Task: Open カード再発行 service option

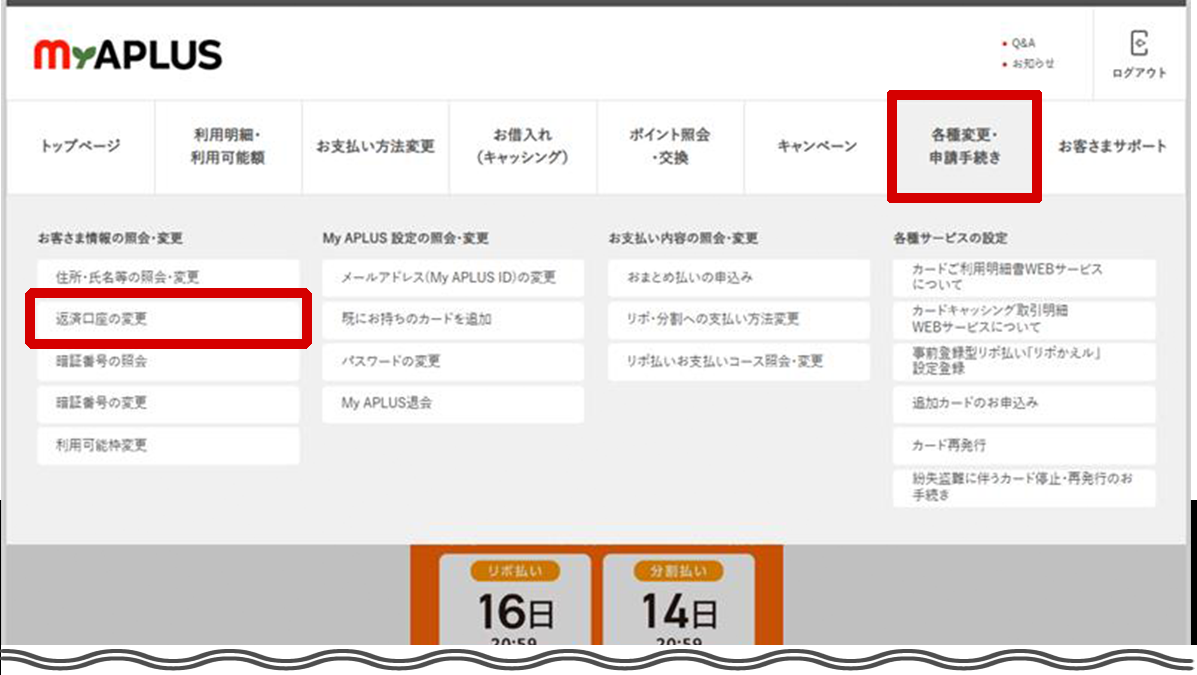Action: click(1024, 445)
